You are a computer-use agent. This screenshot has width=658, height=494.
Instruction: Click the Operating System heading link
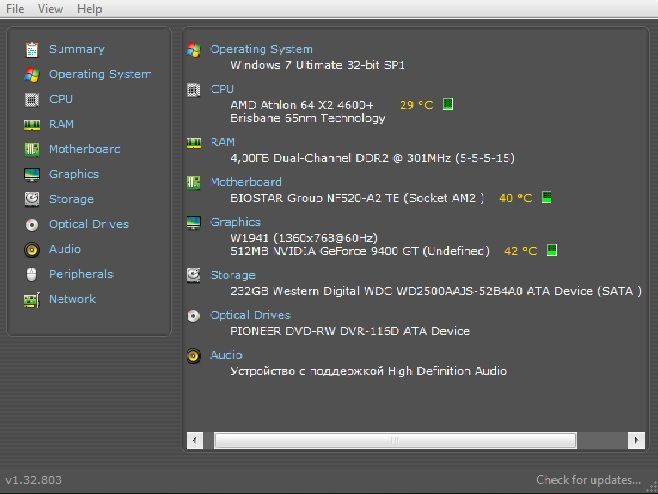pos(261,50)
